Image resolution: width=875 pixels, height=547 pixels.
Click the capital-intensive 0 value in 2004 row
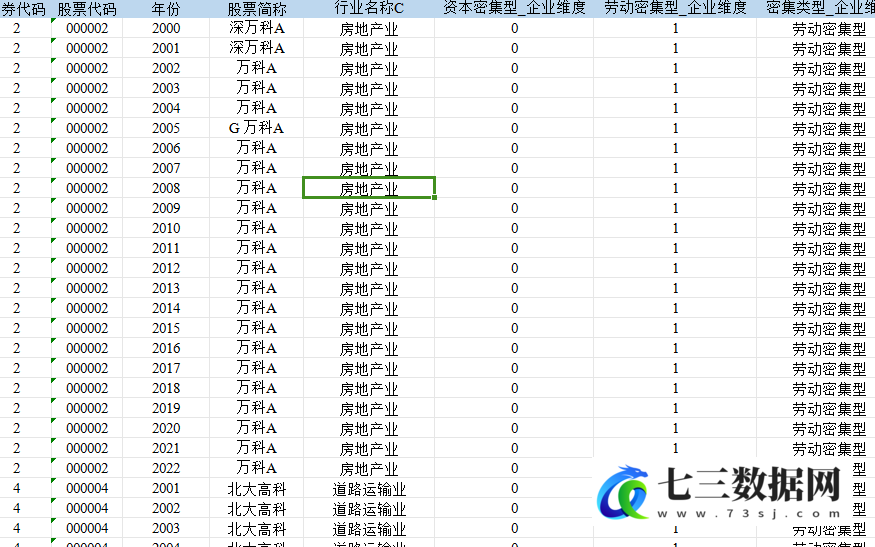point(515,108)
